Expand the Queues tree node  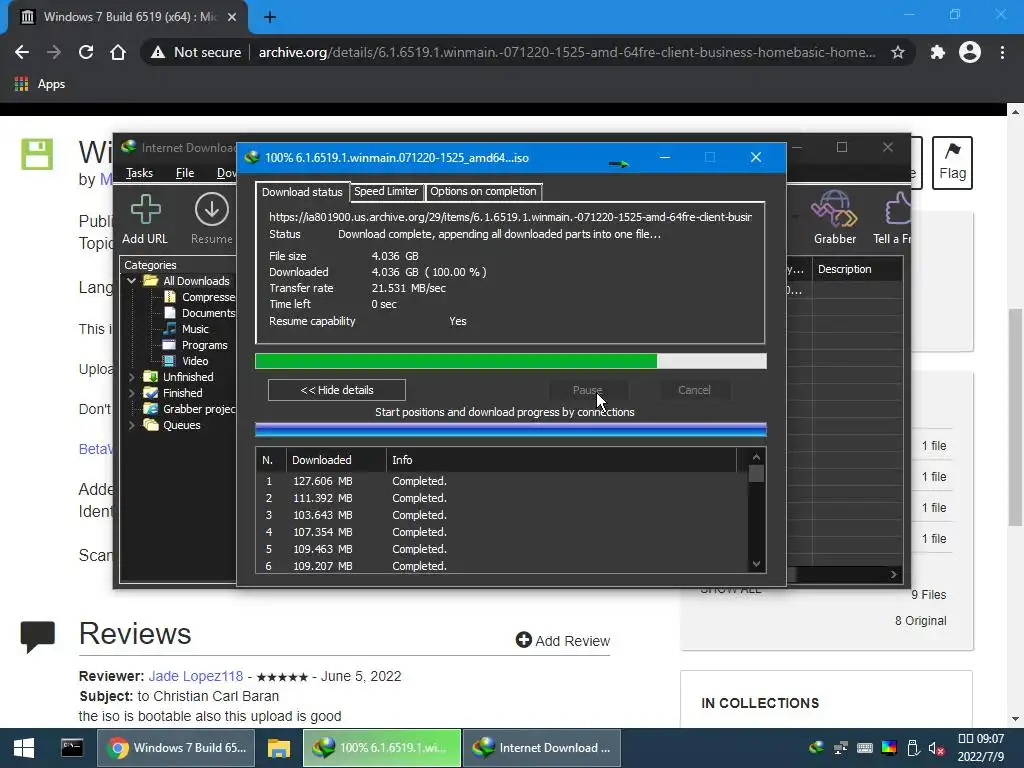tap(131, 425)
